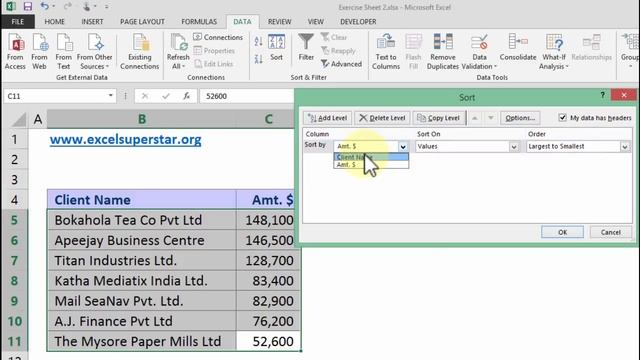Click the formula bar showing 52600
The width and height of the screenshot is (640, 360).
247,96
